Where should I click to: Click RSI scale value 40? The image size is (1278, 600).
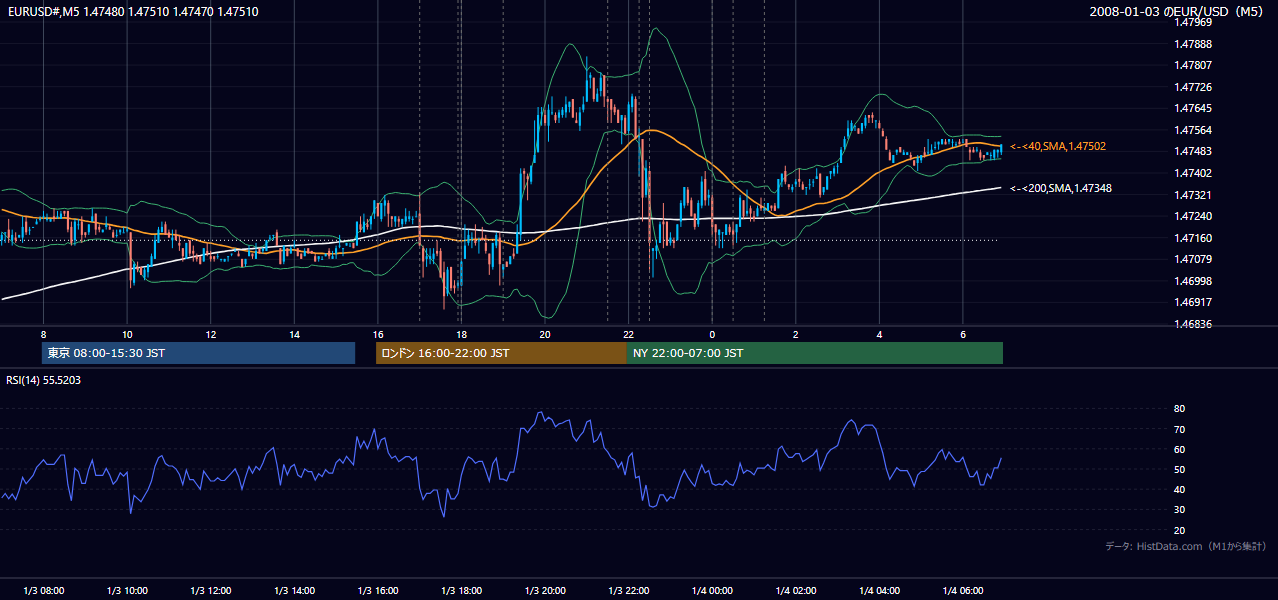1180,489
